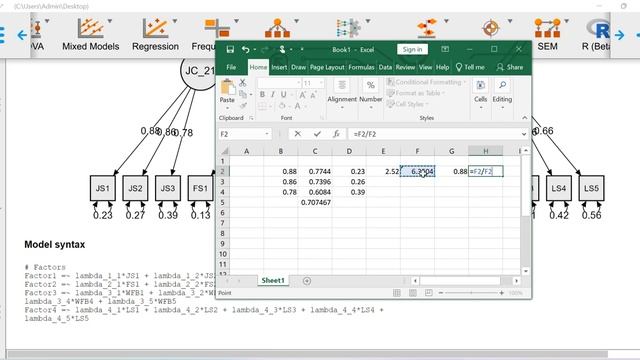Collapse the Excel ribbon with chevron

[524, 118]
